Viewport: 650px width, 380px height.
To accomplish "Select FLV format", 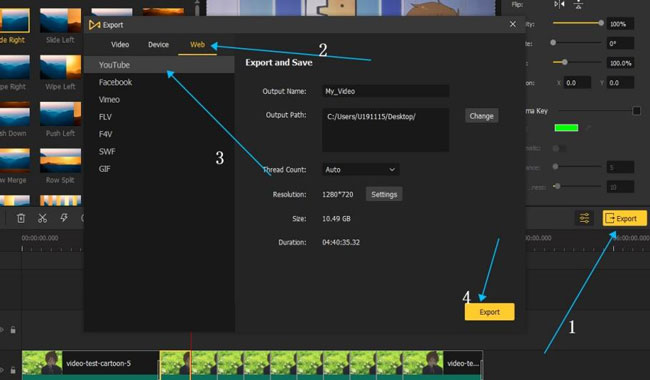I will click(159, 117).
